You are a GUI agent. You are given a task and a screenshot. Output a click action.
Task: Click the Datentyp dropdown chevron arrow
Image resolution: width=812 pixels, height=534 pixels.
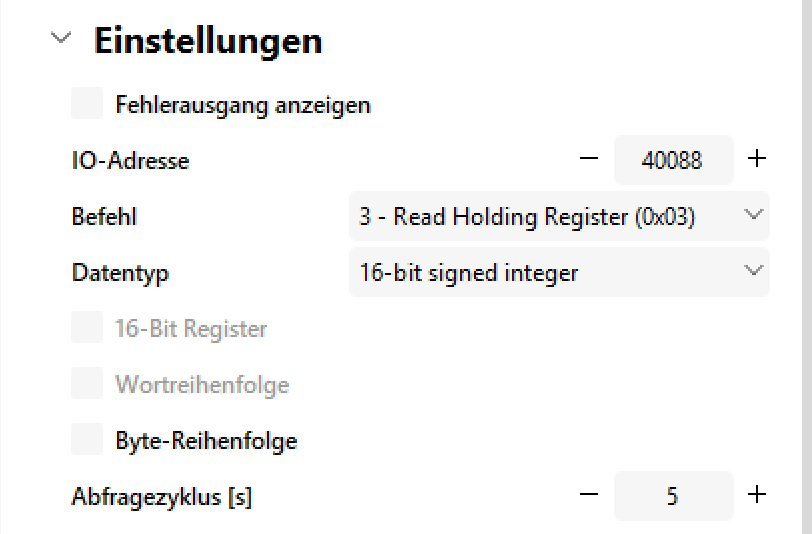click(753, 271)
